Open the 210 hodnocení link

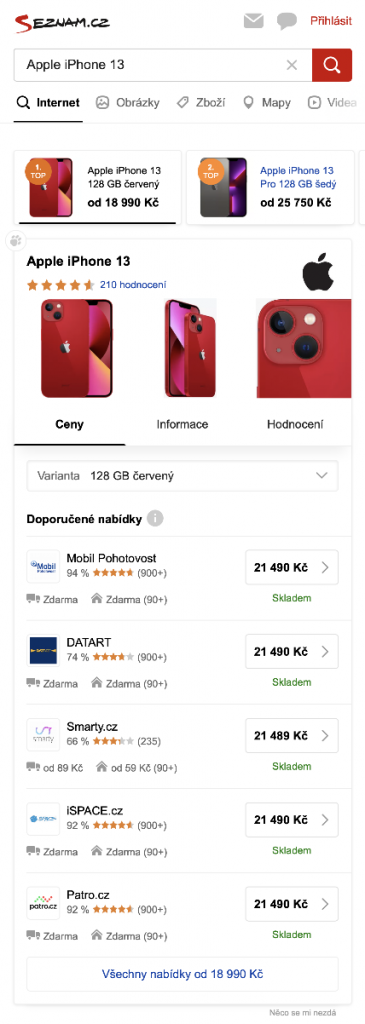133,285
